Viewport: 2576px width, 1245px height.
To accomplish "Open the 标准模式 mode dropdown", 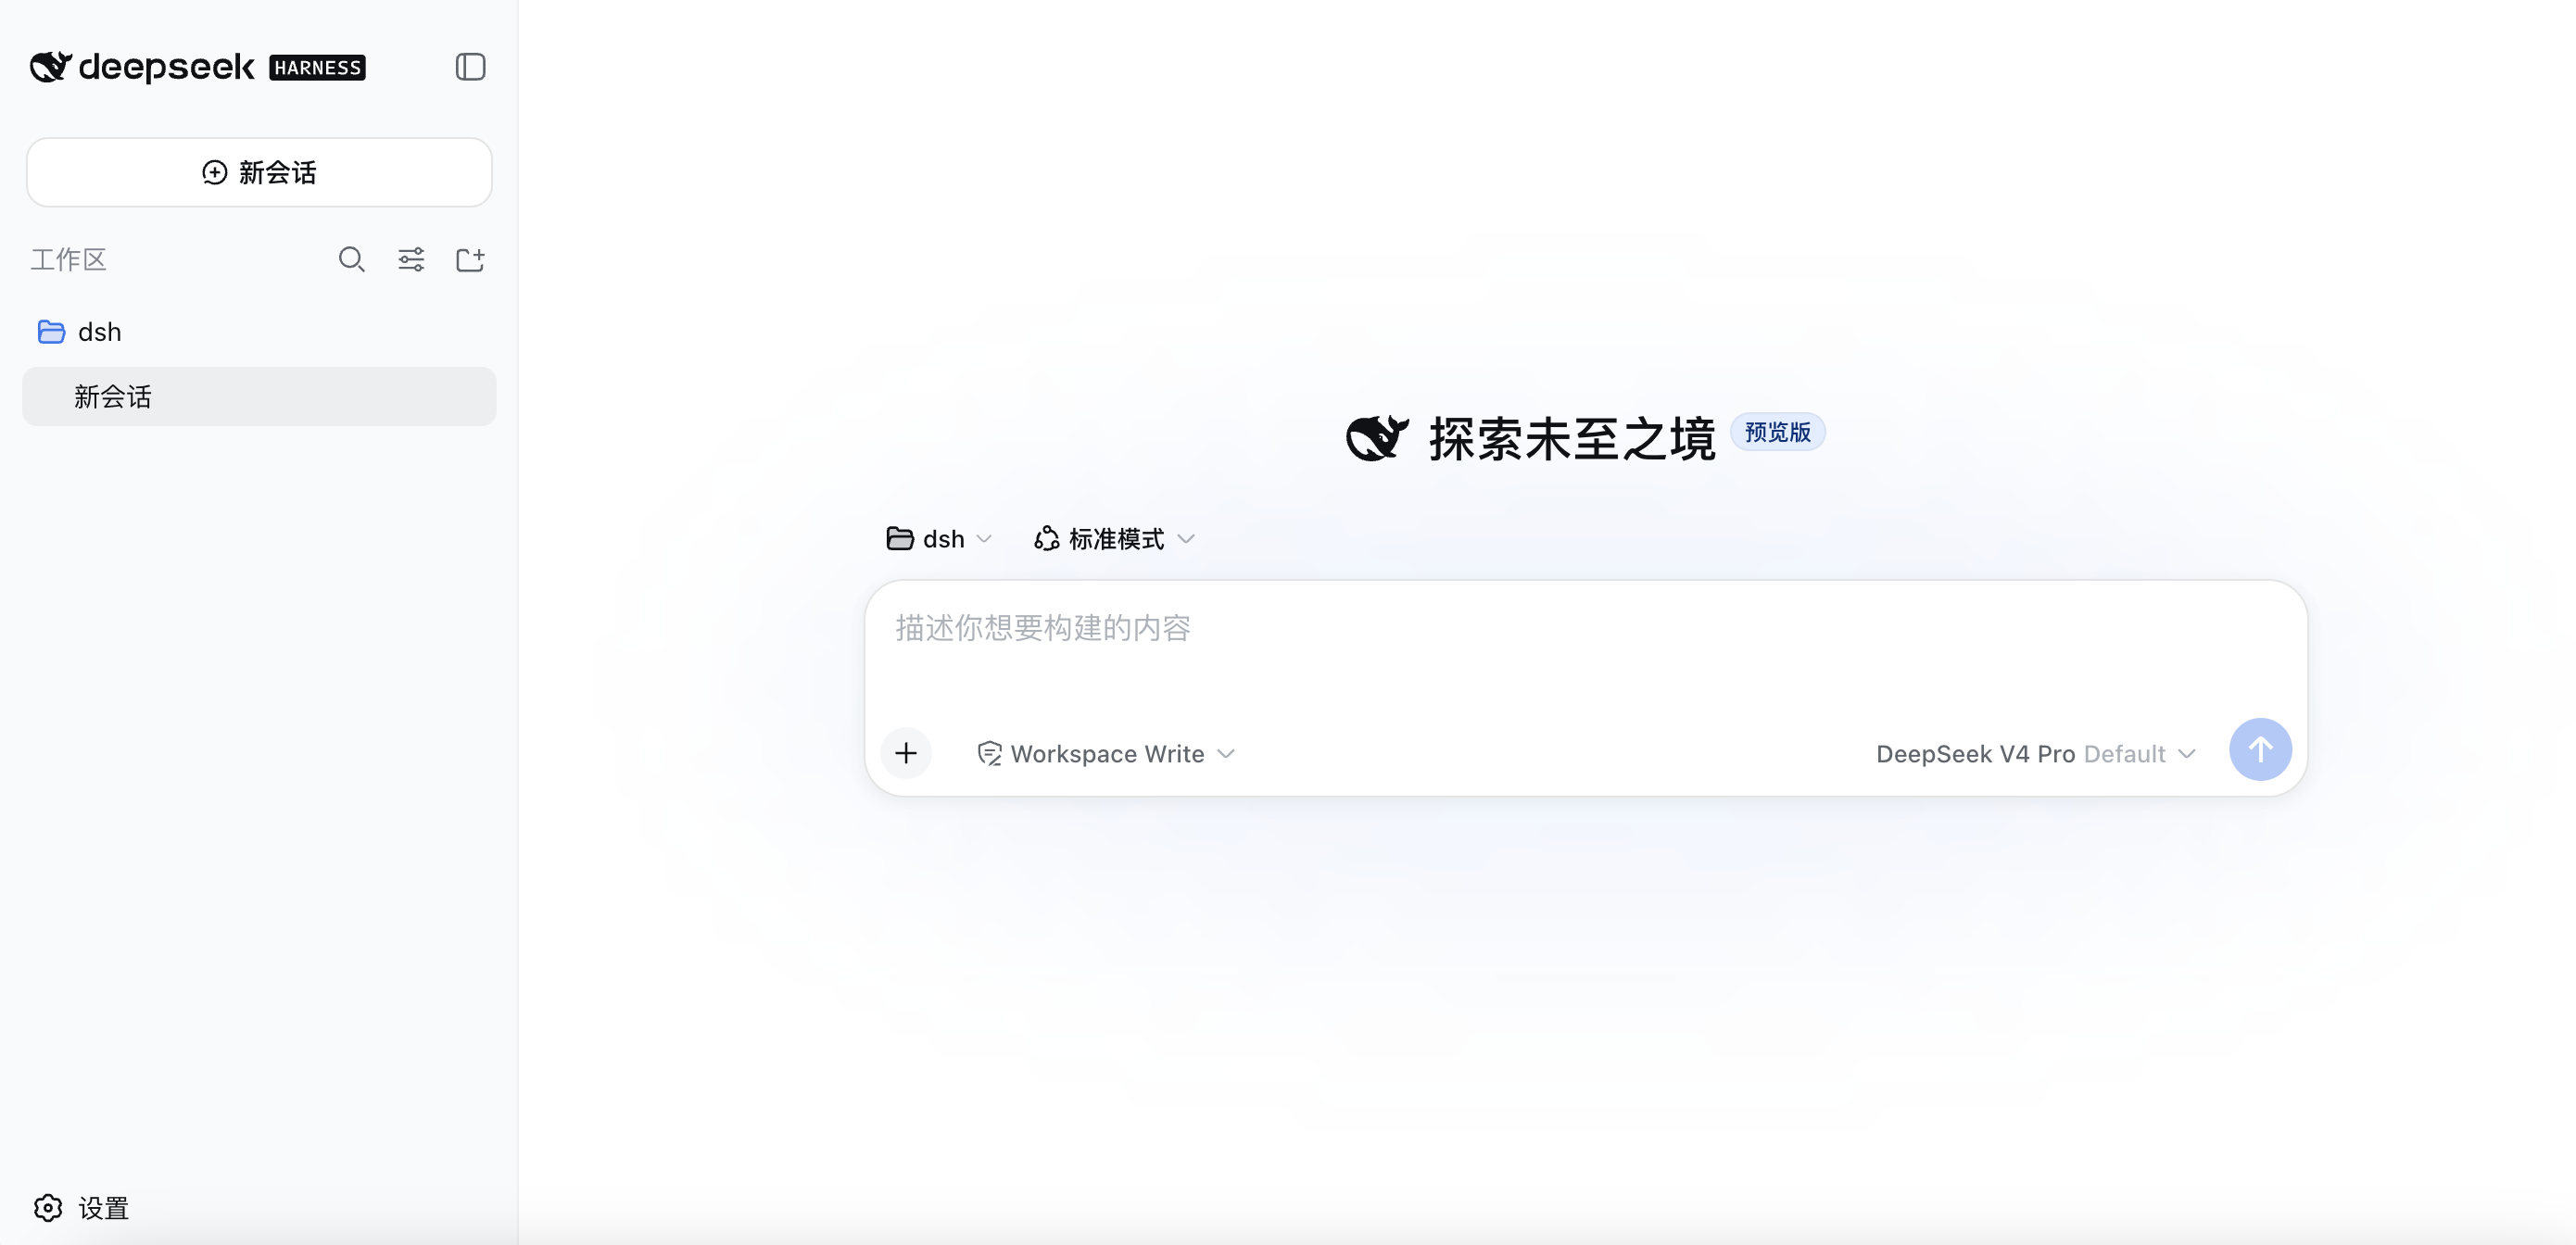I will pos(1114,539).
